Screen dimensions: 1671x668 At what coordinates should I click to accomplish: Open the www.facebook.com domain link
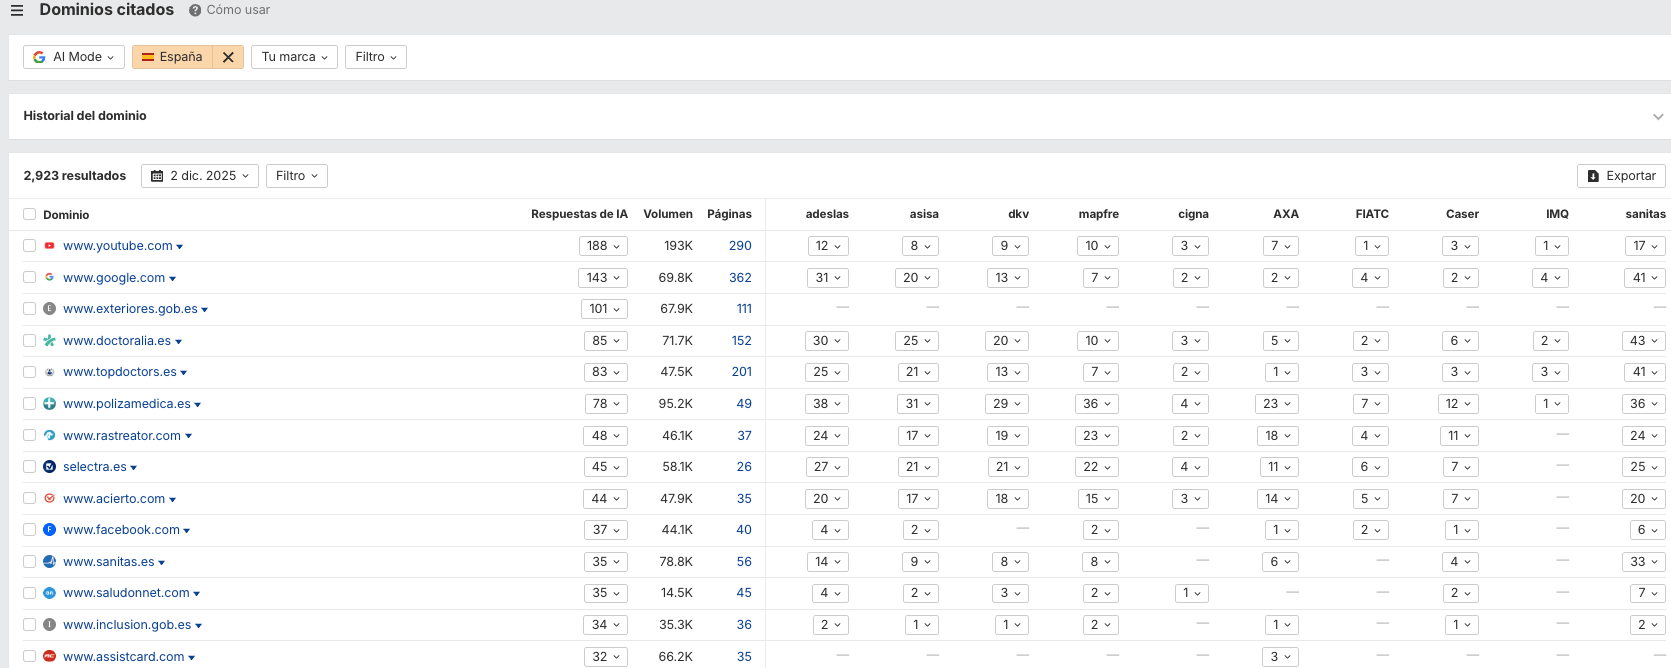point(121,530)
